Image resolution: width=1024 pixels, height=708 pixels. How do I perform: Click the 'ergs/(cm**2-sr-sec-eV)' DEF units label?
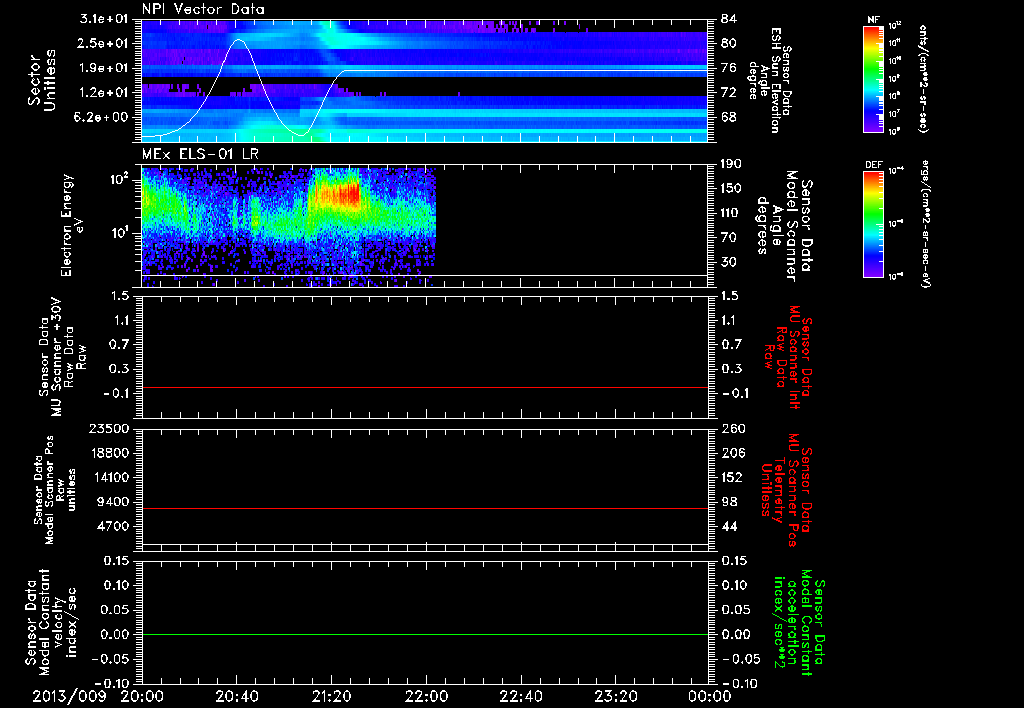(x=924, y=224)
